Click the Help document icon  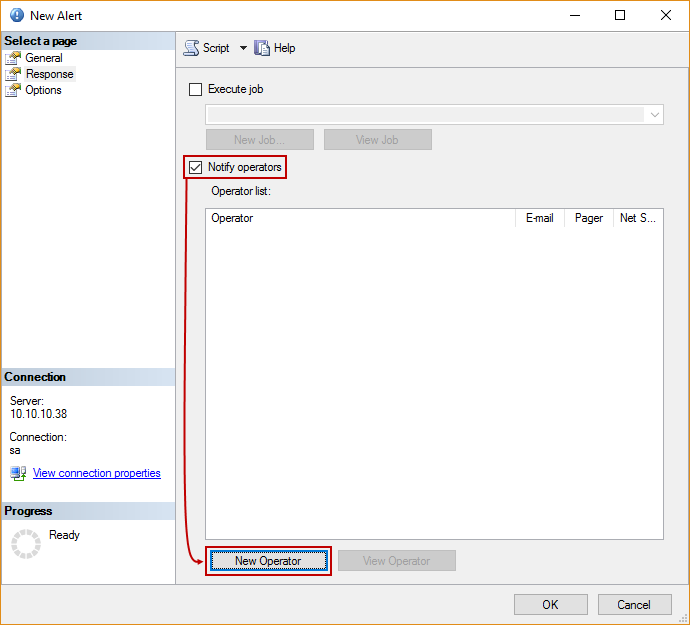click(262, 48)
